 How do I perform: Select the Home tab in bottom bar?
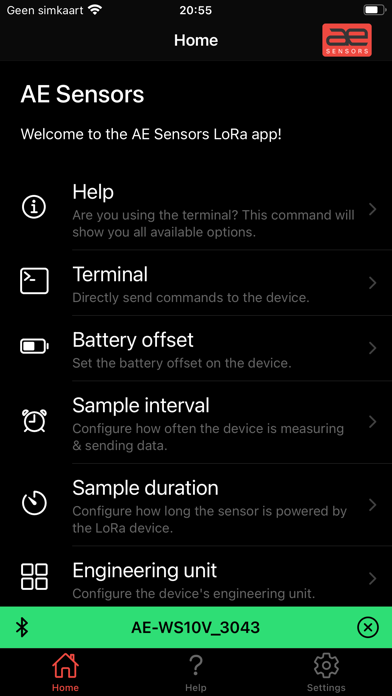pyautogui.click(x=65, y=672)
